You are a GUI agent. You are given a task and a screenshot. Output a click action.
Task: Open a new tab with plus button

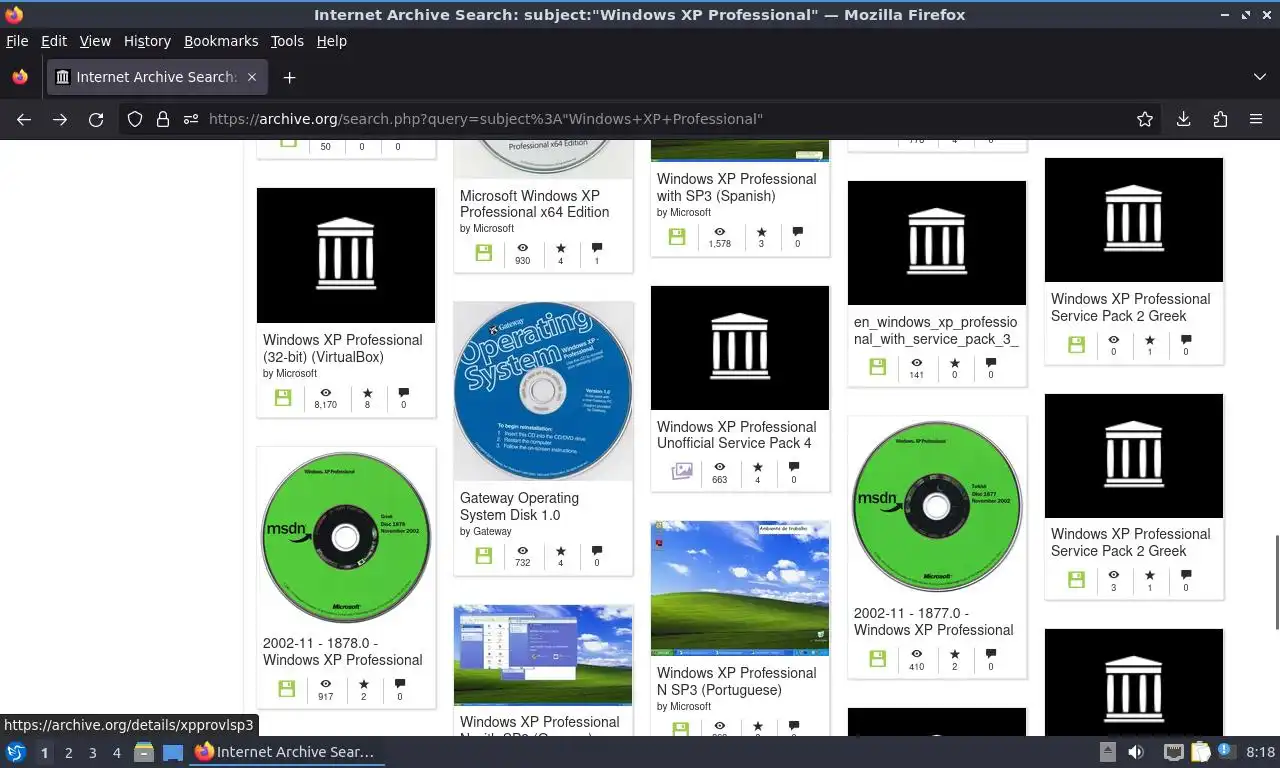pyautogui.click(x=289, y=77)
